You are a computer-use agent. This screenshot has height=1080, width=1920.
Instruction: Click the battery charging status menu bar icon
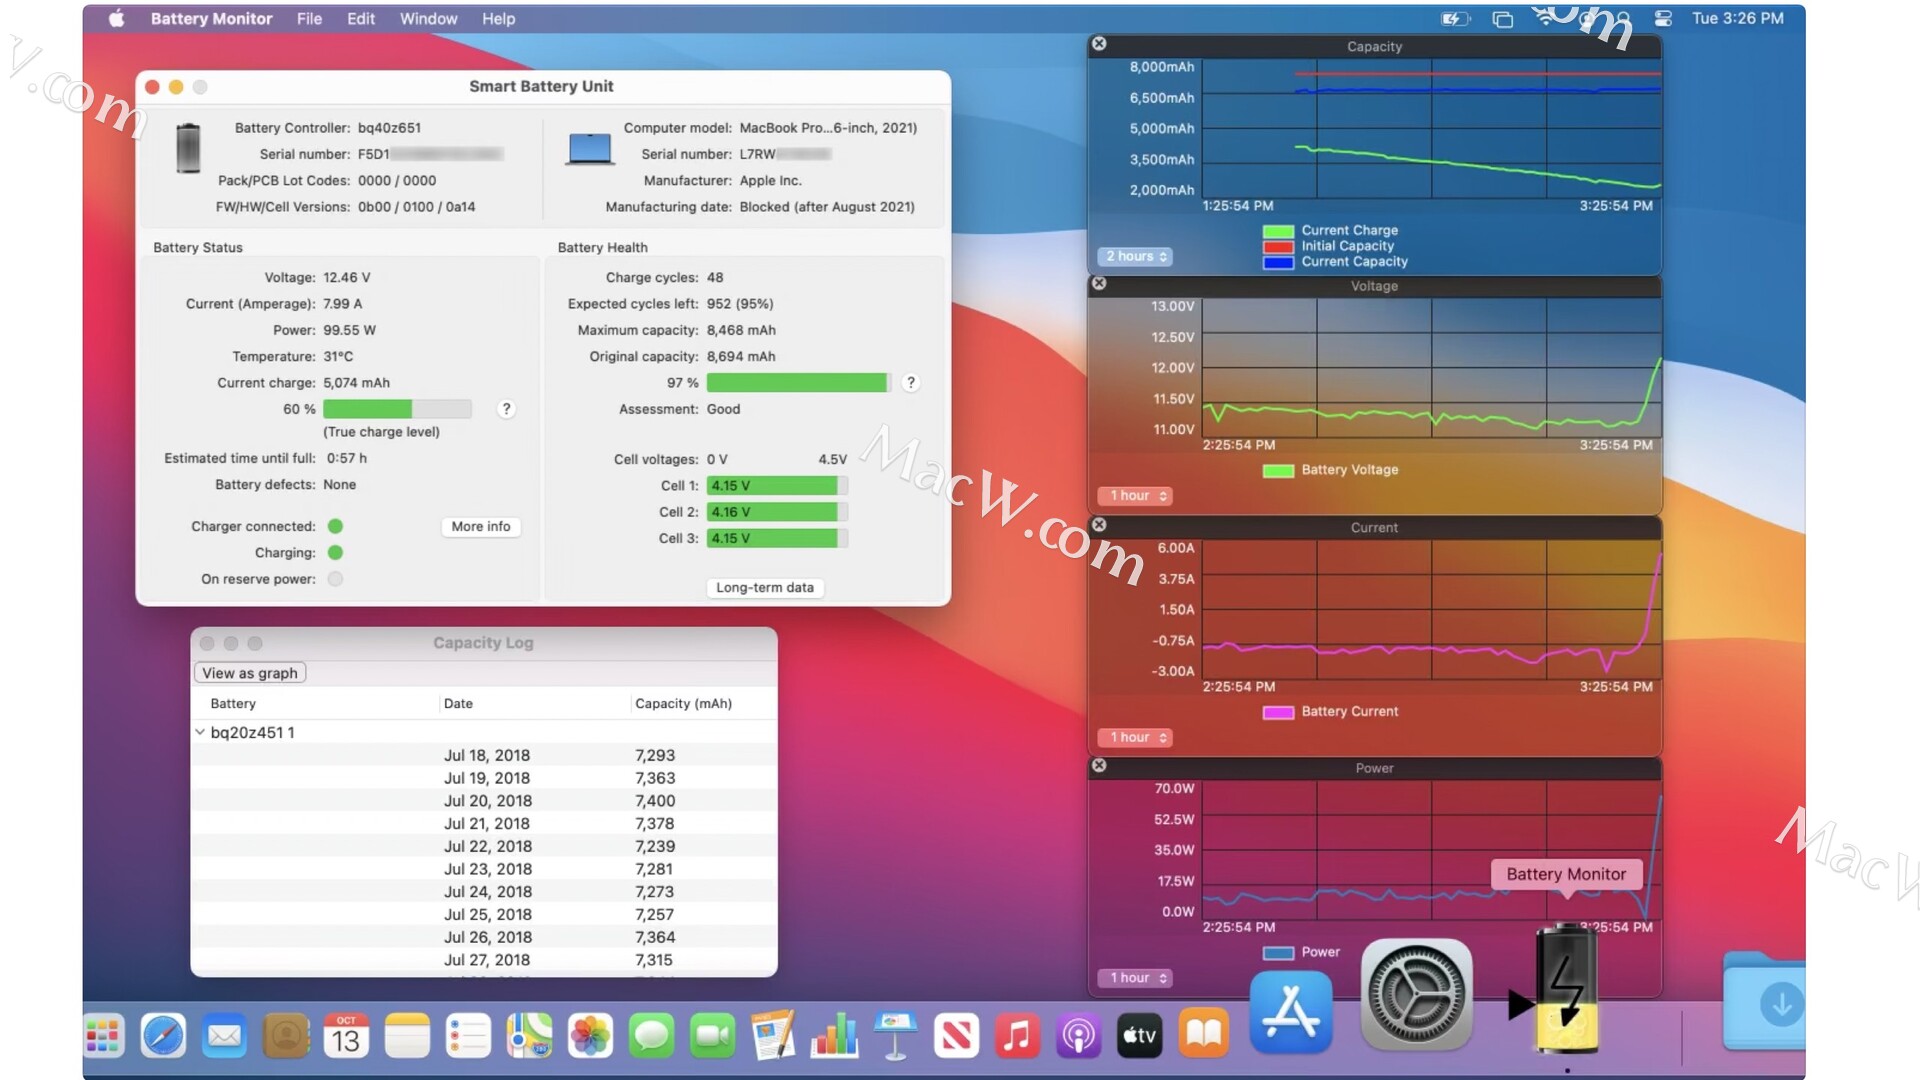click(1455, 18)
